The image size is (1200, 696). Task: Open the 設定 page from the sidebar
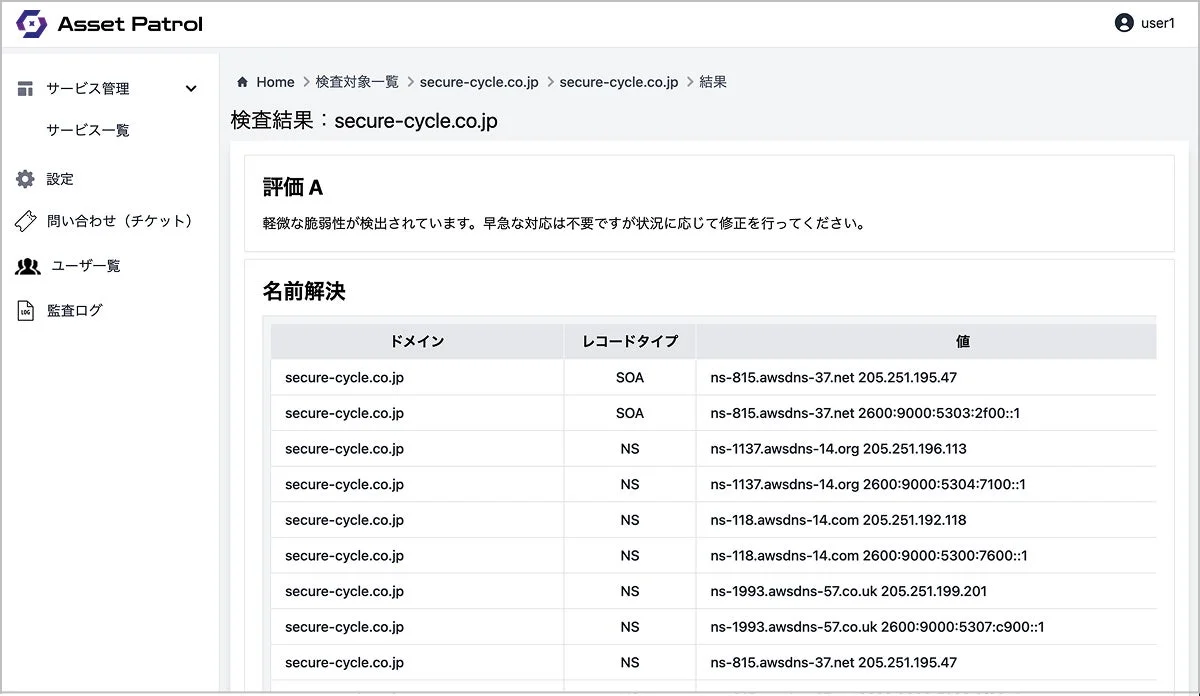(x=58, y=178)
